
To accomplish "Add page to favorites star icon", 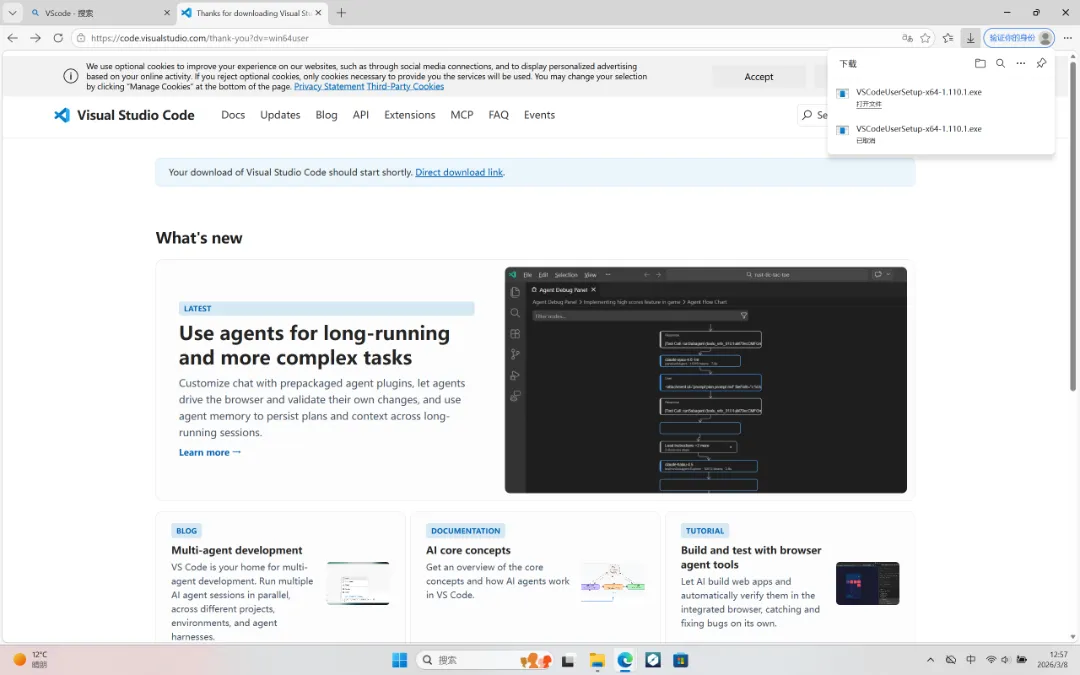I will click(926, 38).
